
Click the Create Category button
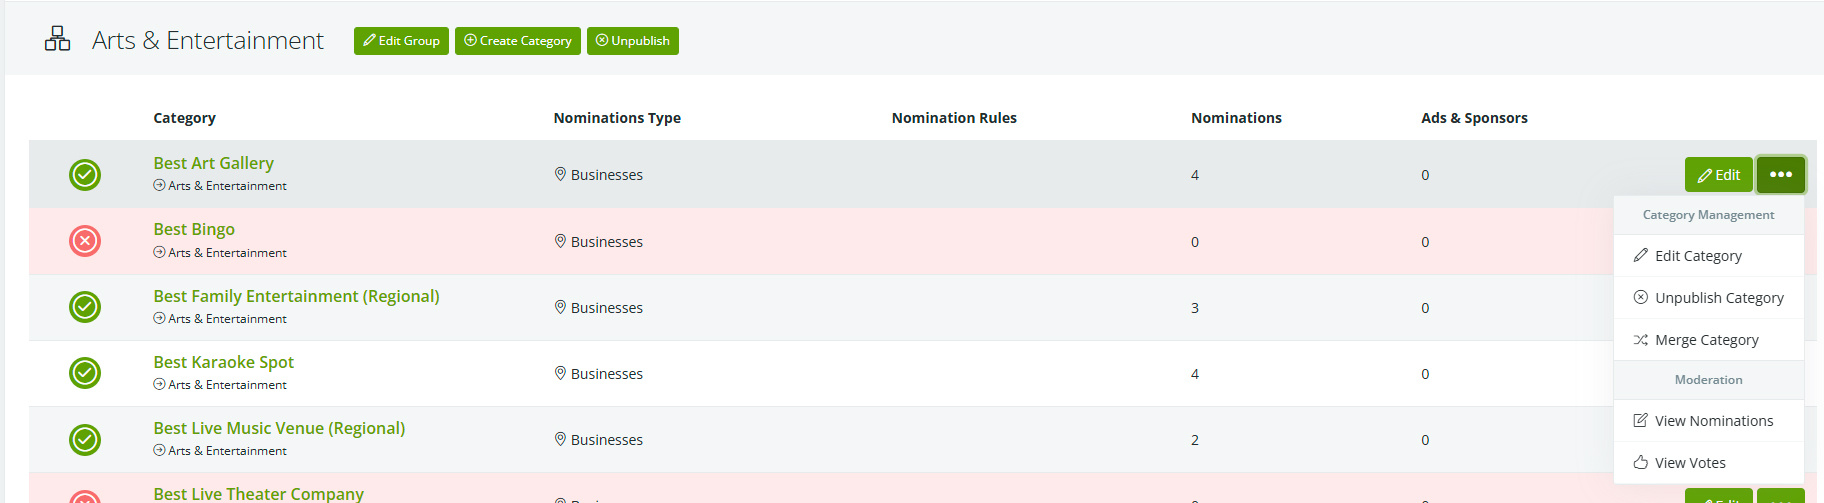518,41
